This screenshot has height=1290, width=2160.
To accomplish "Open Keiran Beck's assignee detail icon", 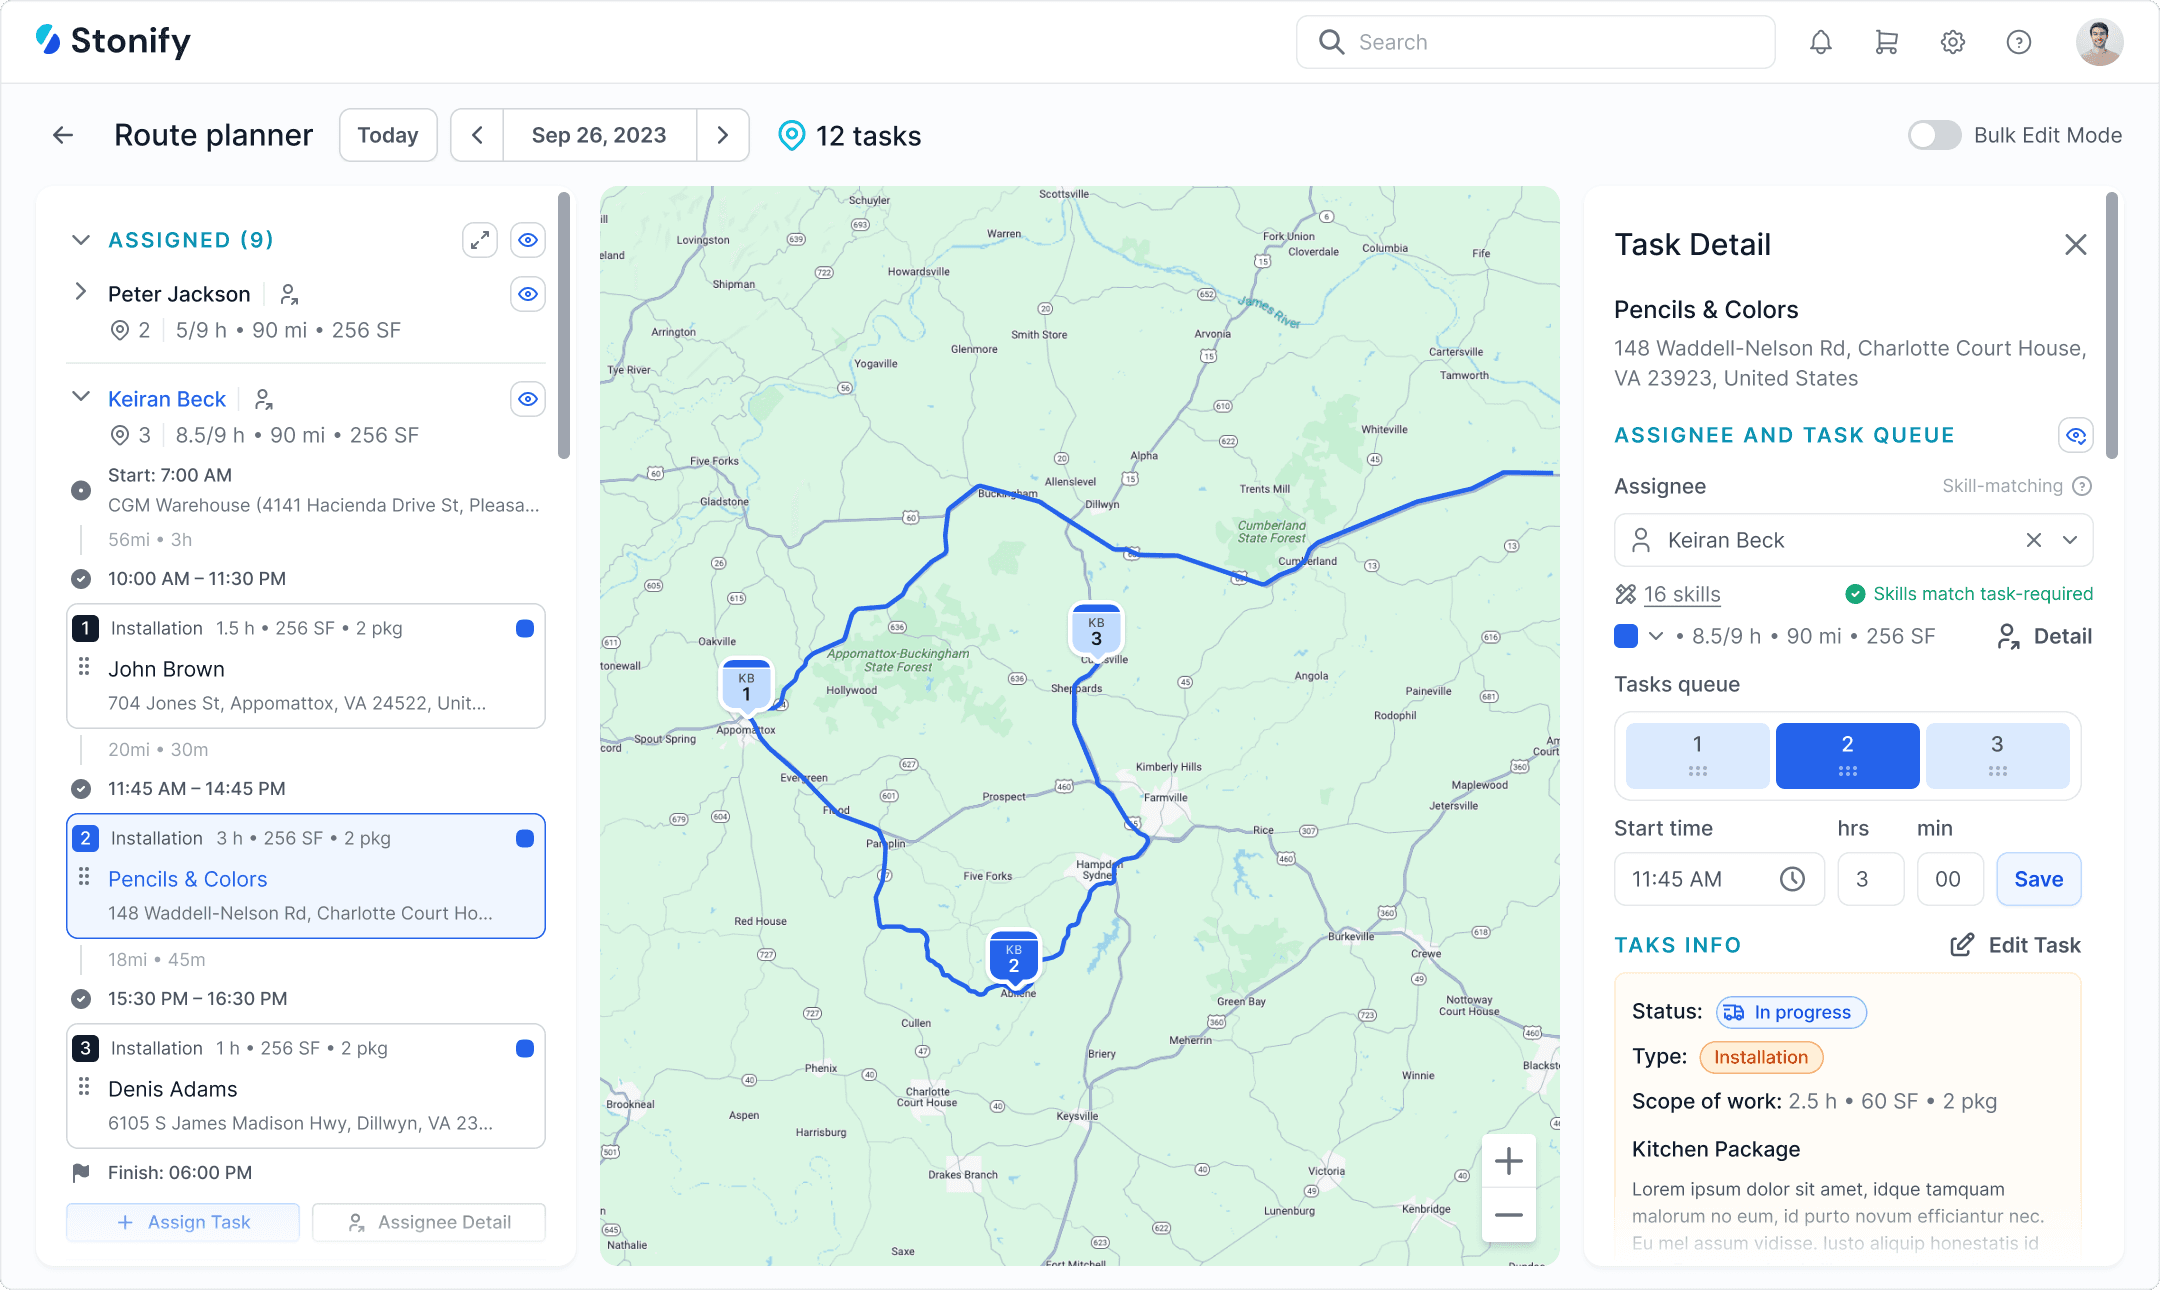I will pyautogui.click(x=263, y=398).
